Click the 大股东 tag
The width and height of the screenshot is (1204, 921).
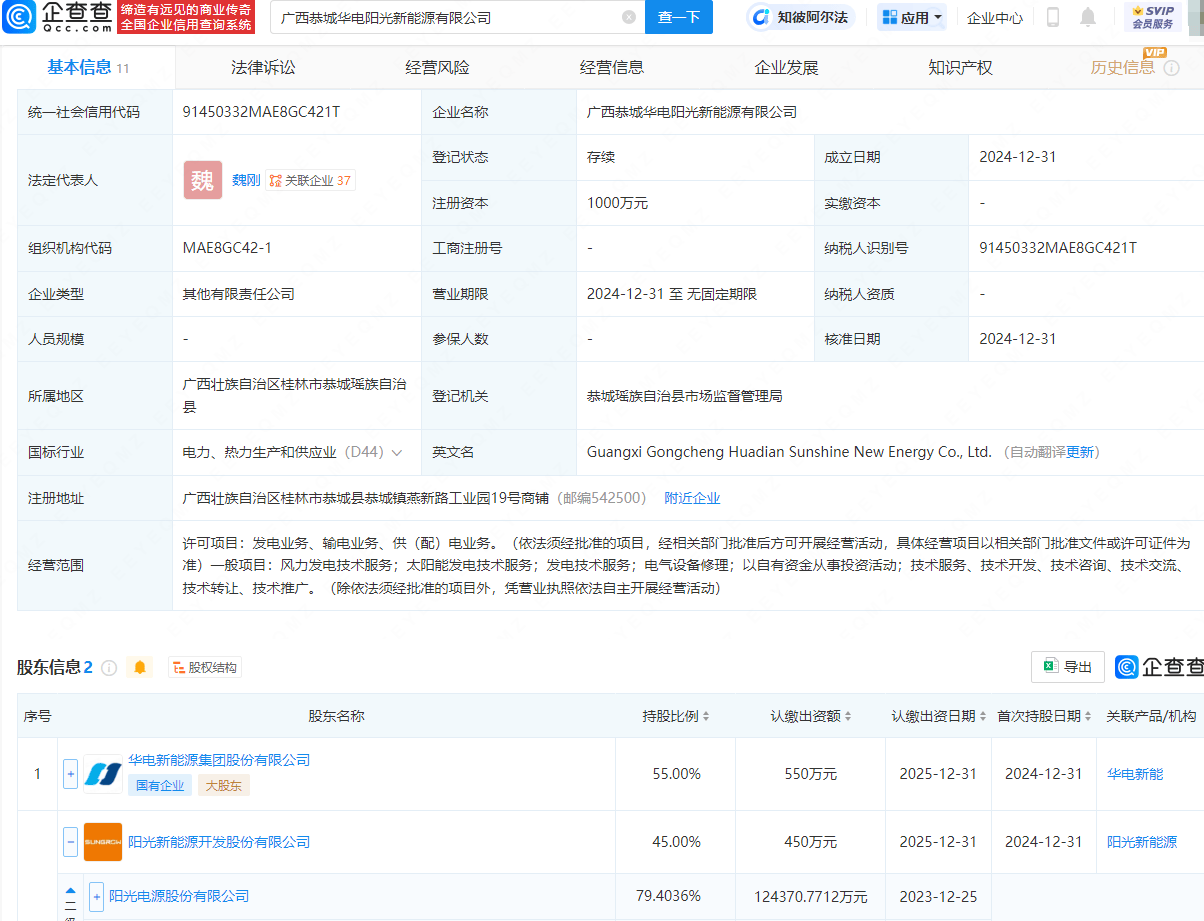223,785
